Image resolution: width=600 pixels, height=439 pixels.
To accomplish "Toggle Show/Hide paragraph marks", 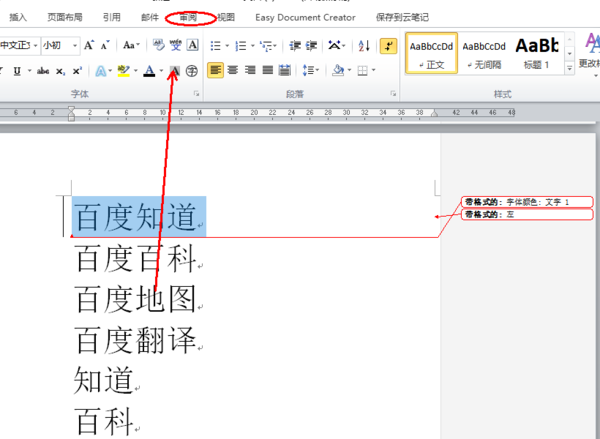I will 388,46.
